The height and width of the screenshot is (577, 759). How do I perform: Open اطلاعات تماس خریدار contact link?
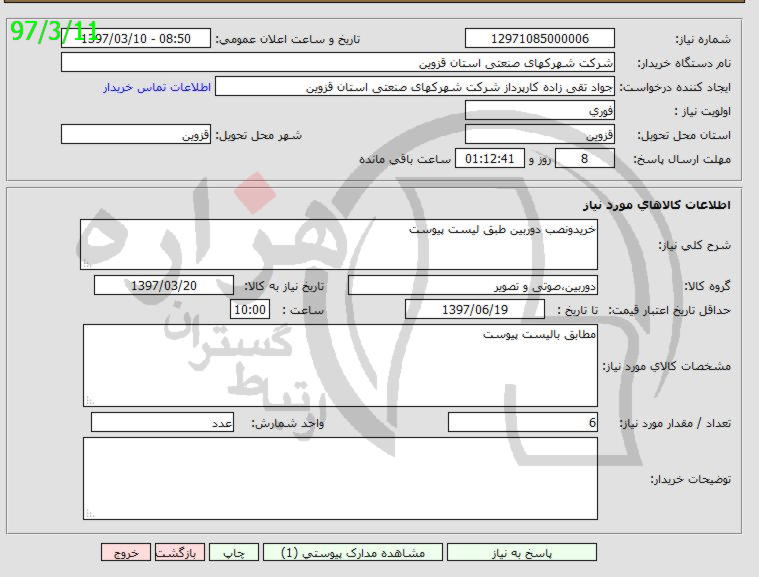click(x=157, y=87)
